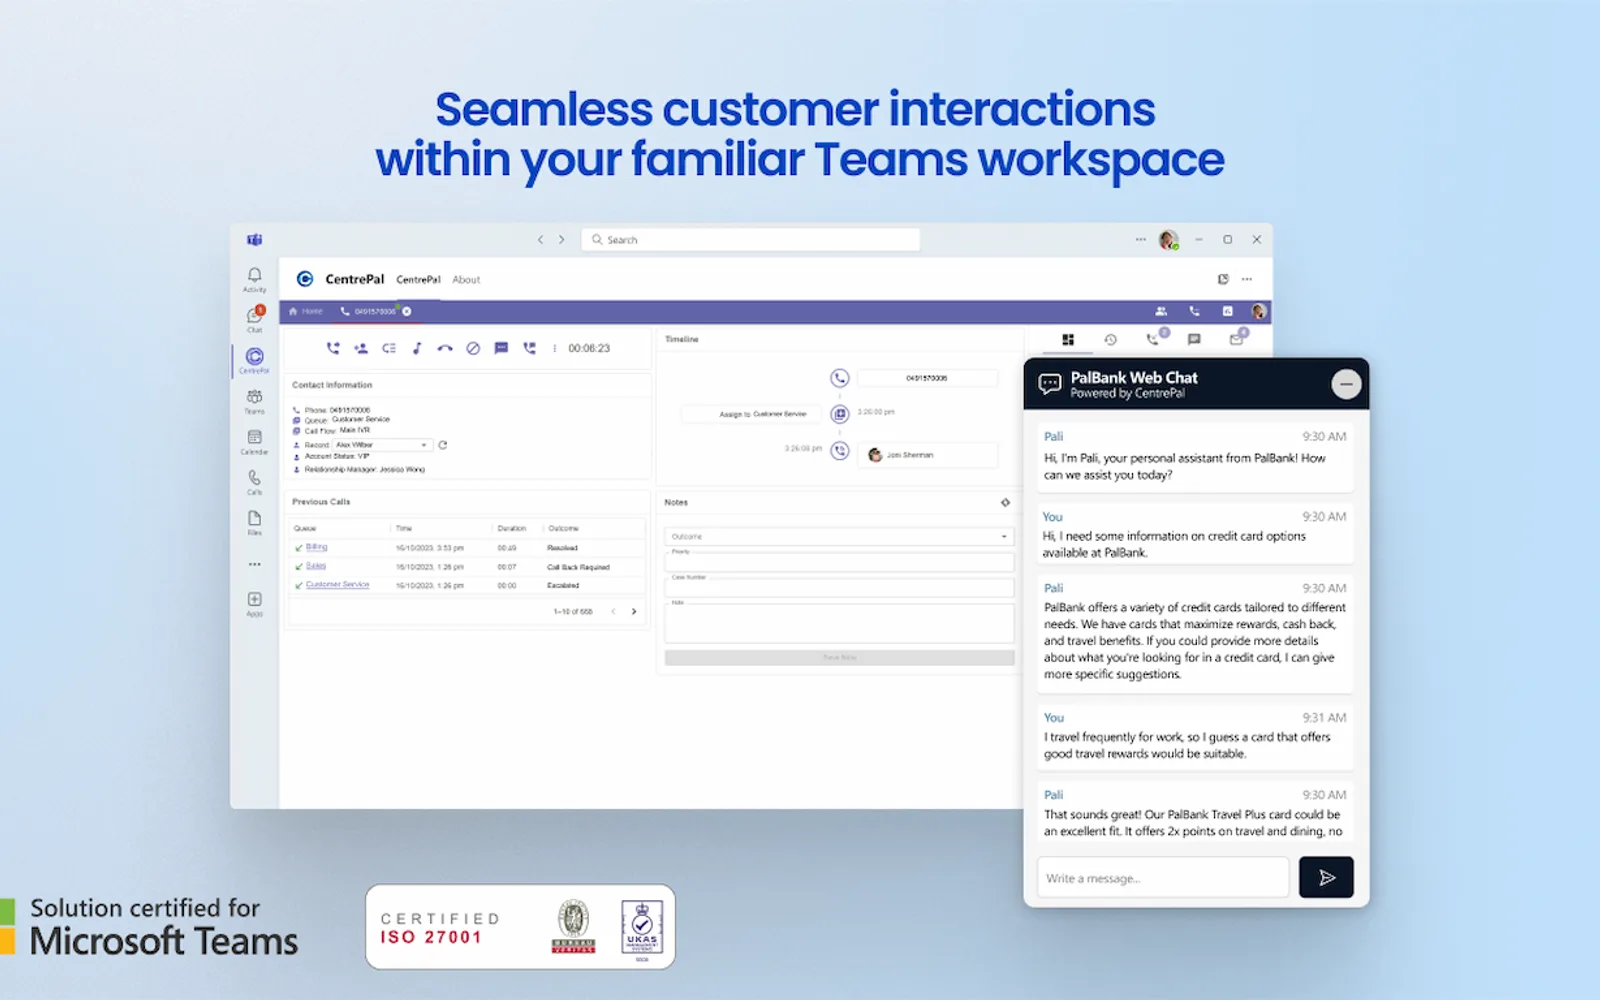Image resolution: width=1600 pixels, height=1000 pixels.
Task: Open Calendar in the Teams sidebar
Action: (255, 441)
